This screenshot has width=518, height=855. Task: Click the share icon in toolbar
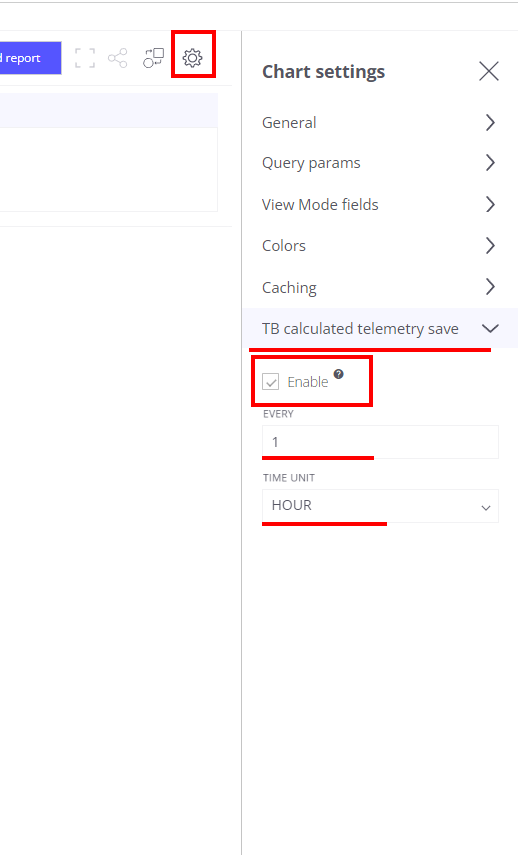point(118,58)
